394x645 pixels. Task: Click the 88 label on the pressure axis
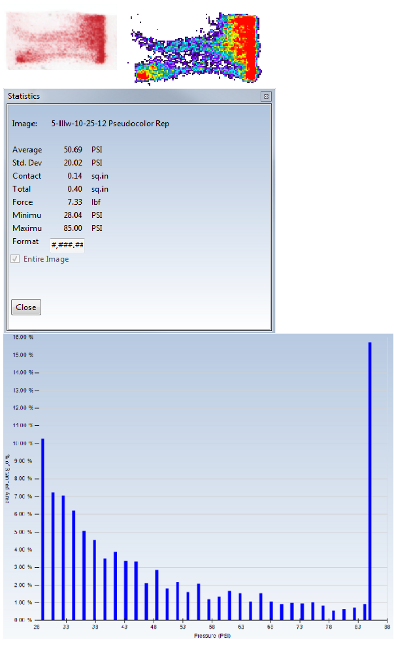(x=387, y=627)
